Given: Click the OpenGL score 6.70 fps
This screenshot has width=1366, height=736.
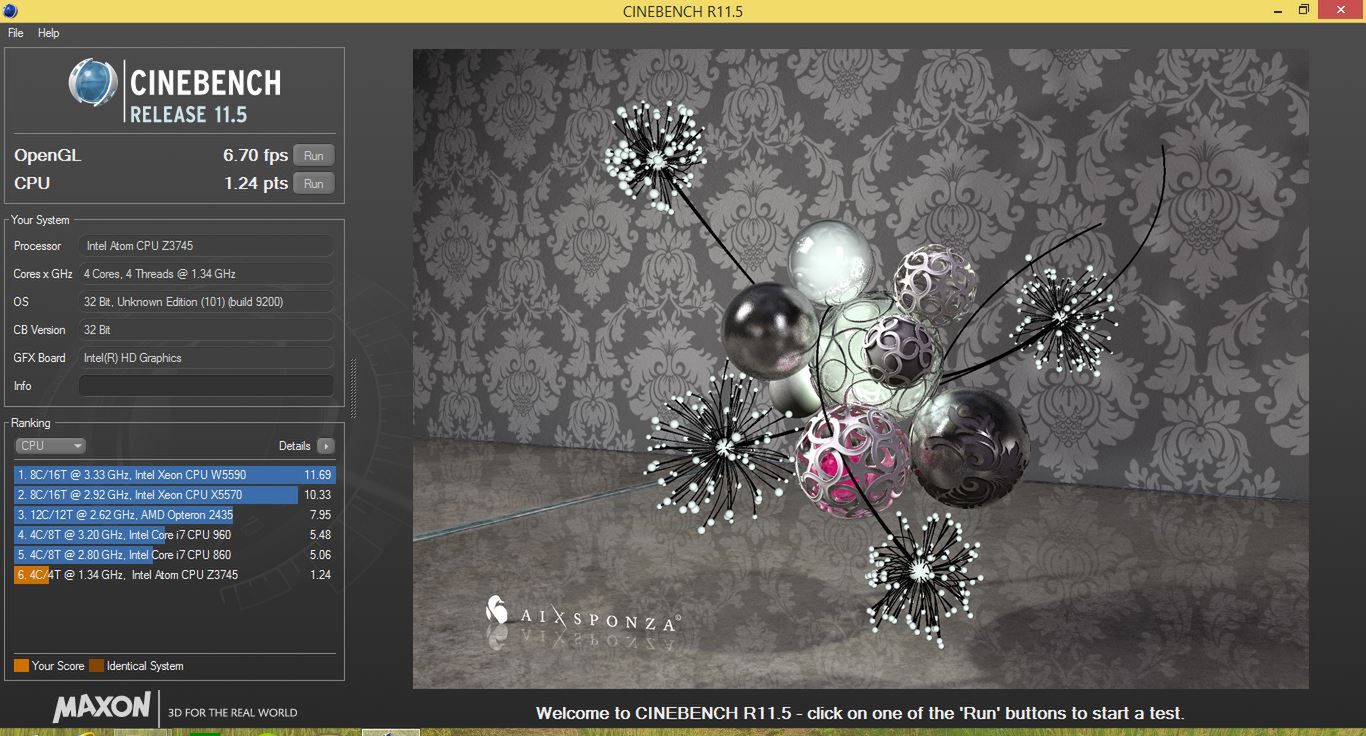Looking at the screenshot, I should [255, 156].
